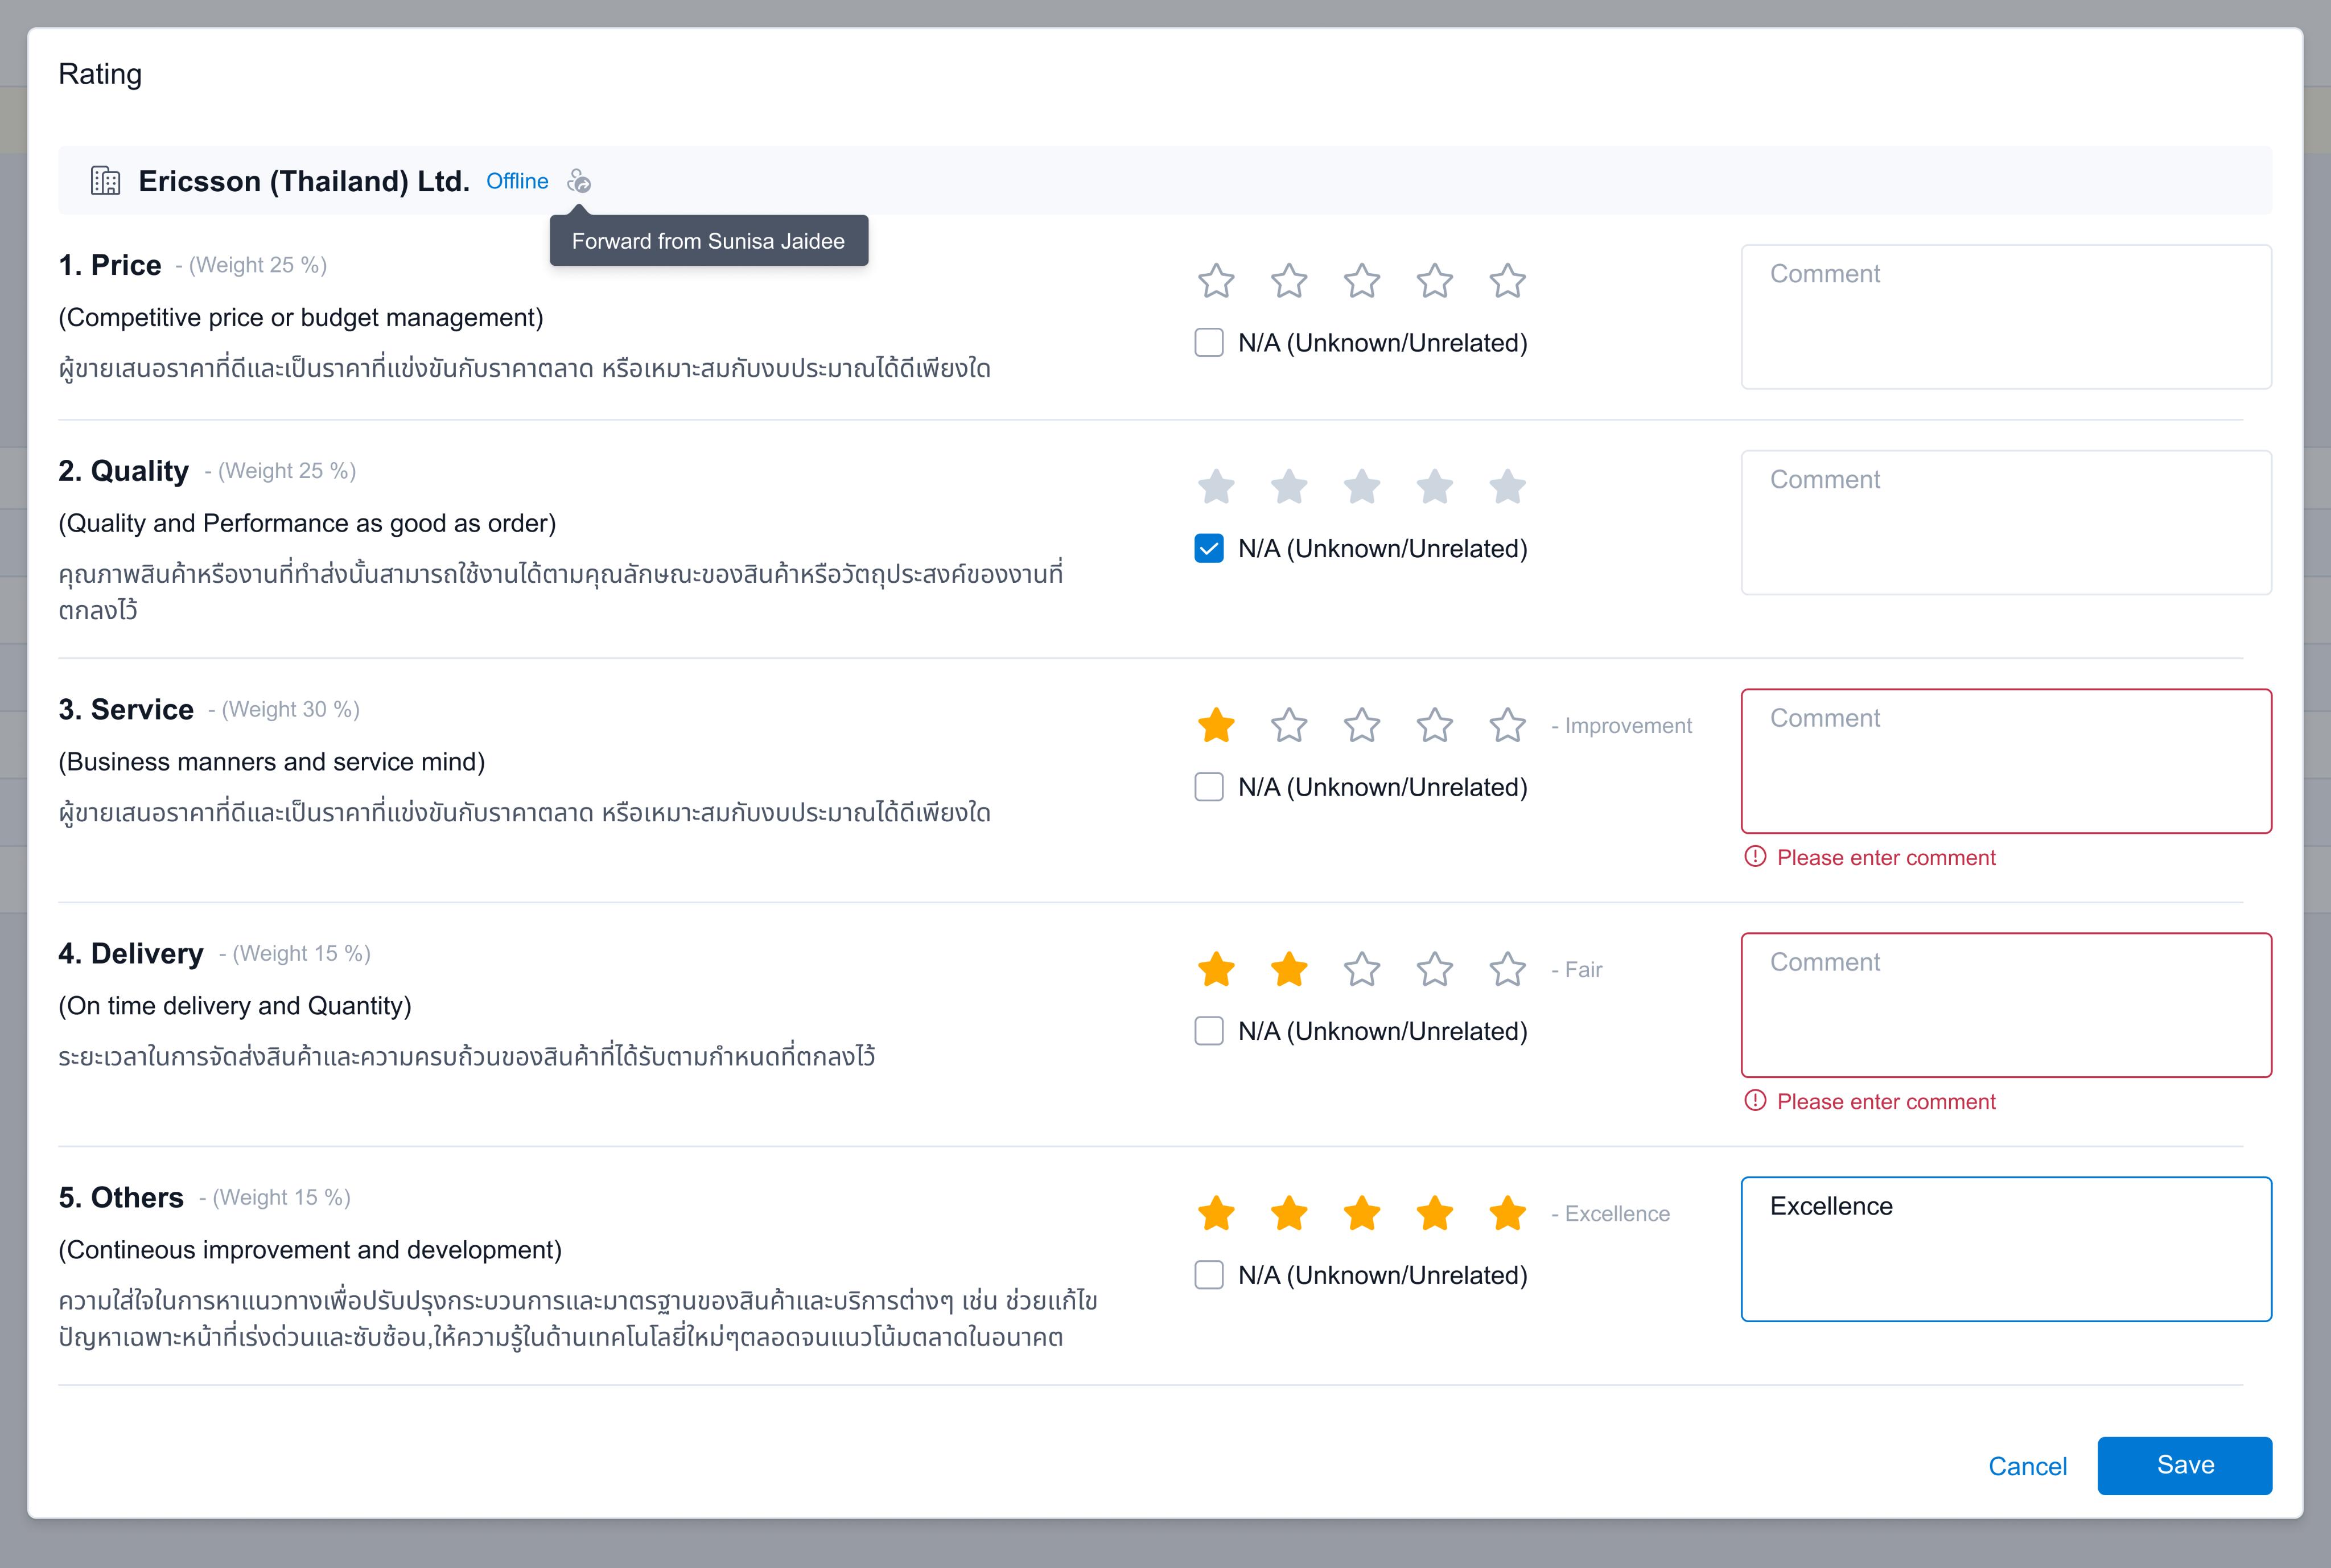Click the Rating dialog title

click(100, 74)
